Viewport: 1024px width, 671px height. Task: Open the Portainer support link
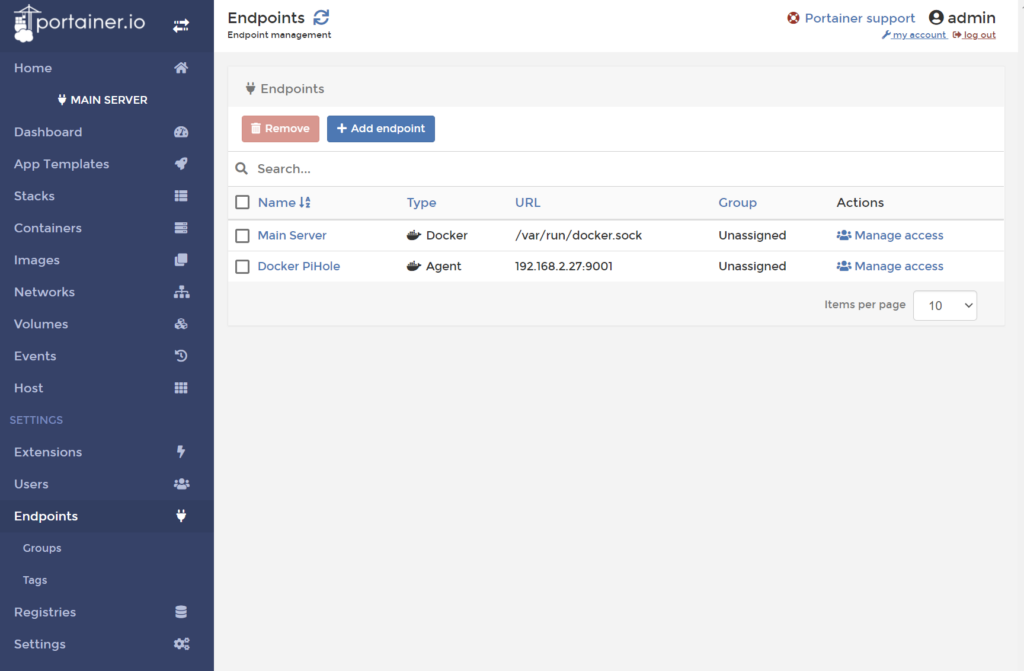point(859,18)
